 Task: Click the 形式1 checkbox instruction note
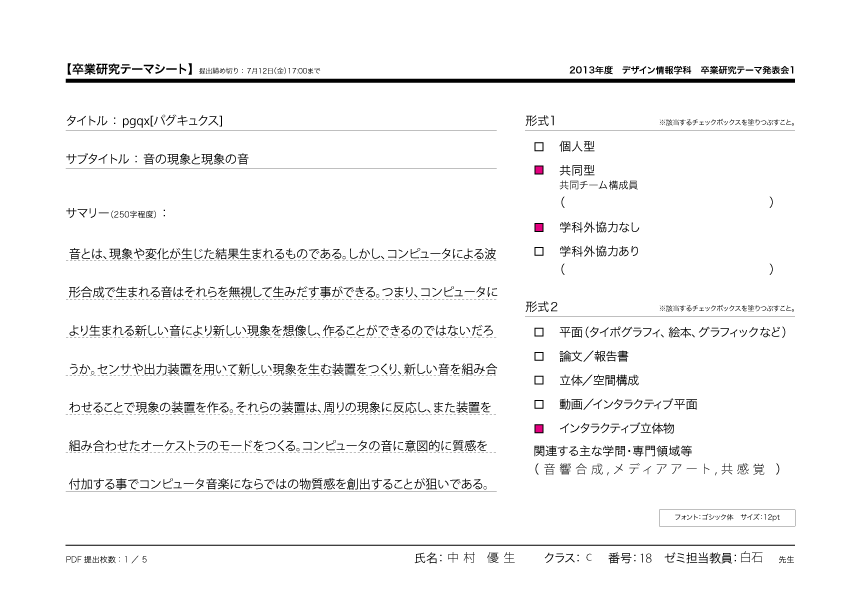(x=727, y=123)
